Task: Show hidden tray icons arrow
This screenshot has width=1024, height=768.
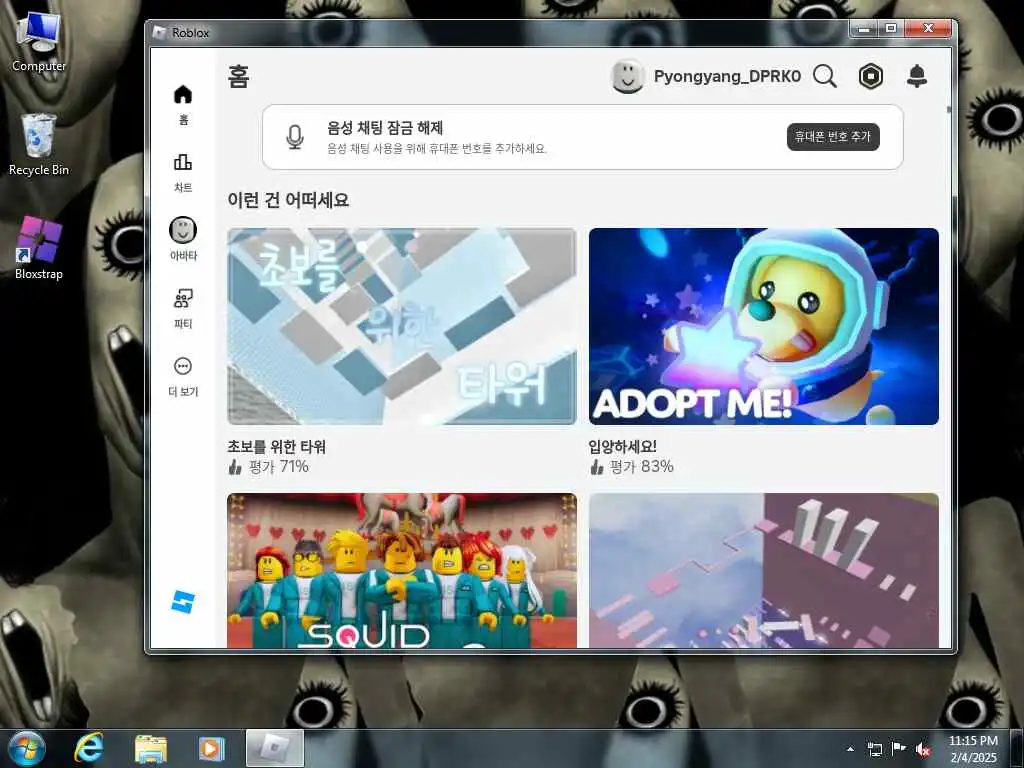Action: pos(850,749)
